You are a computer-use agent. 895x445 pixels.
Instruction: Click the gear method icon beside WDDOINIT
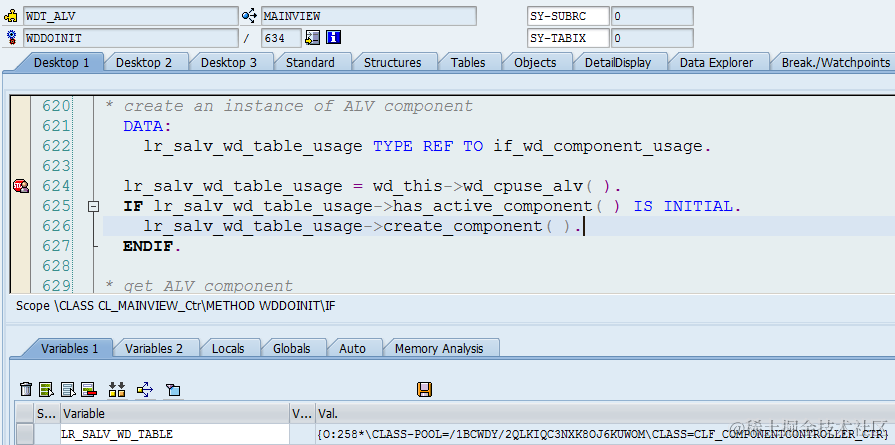tap(11, 38)
